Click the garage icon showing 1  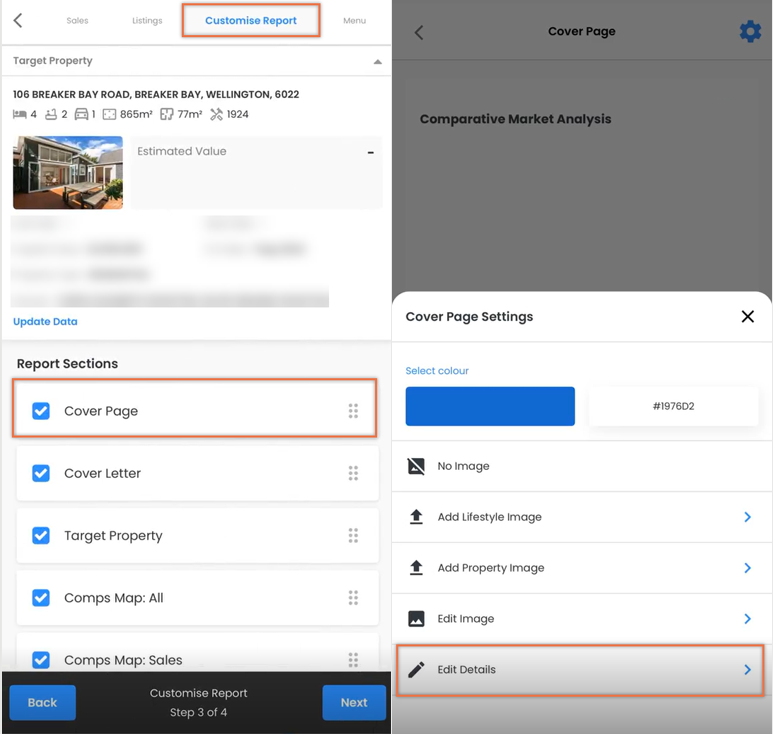81,115
